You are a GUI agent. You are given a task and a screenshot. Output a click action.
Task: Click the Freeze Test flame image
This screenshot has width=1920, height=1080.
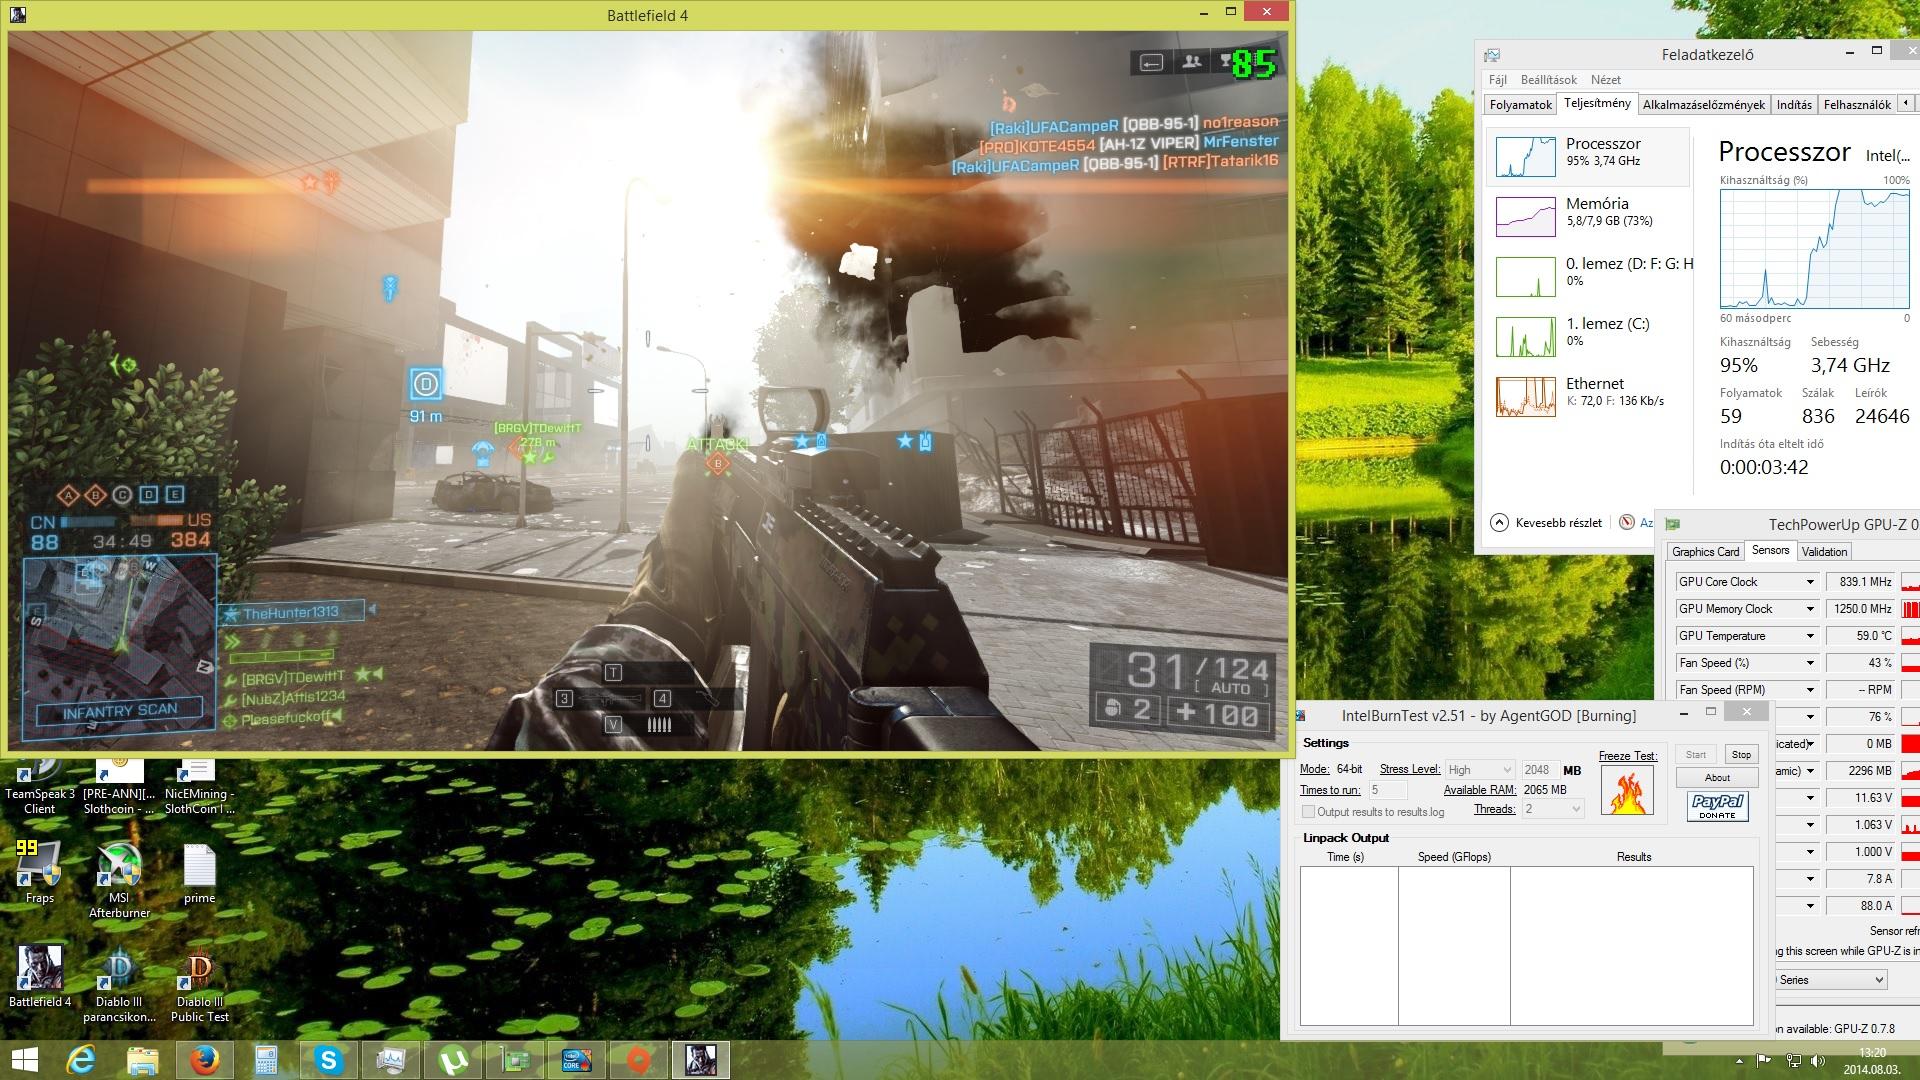click(1626, 790)
